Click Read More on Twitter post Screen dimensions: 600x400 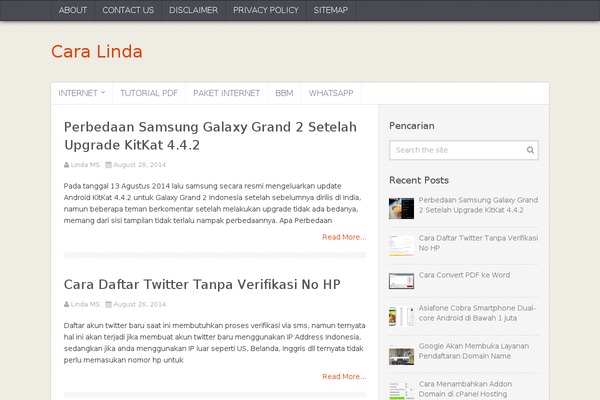344,377
